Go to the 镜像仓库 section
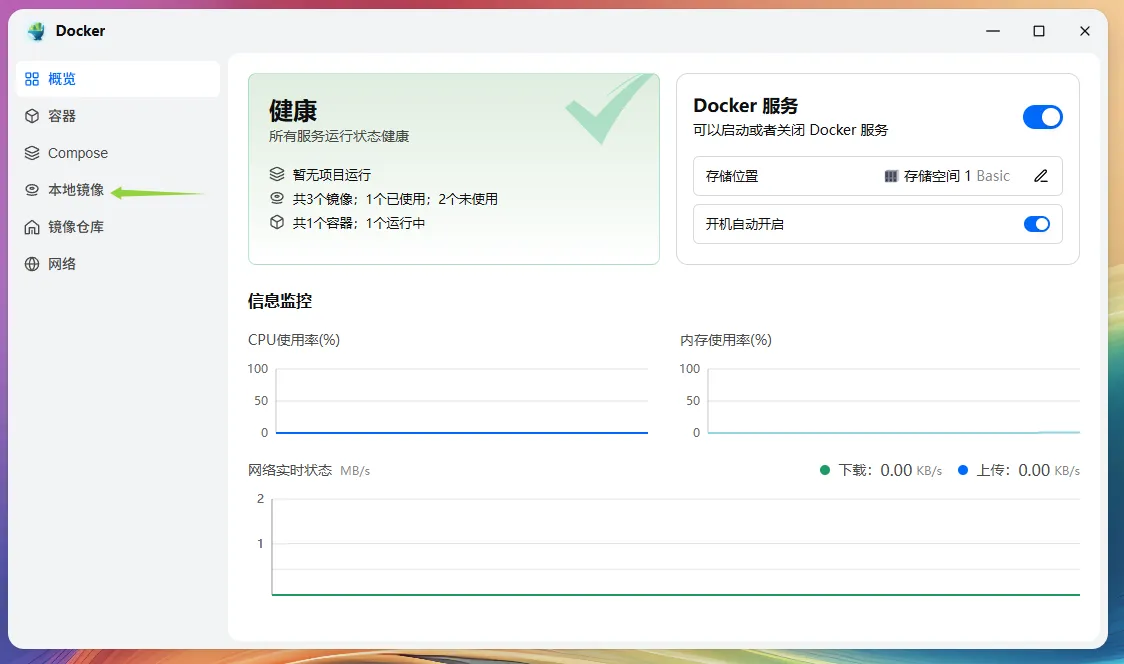The image size is (1124, 664). 76,227
